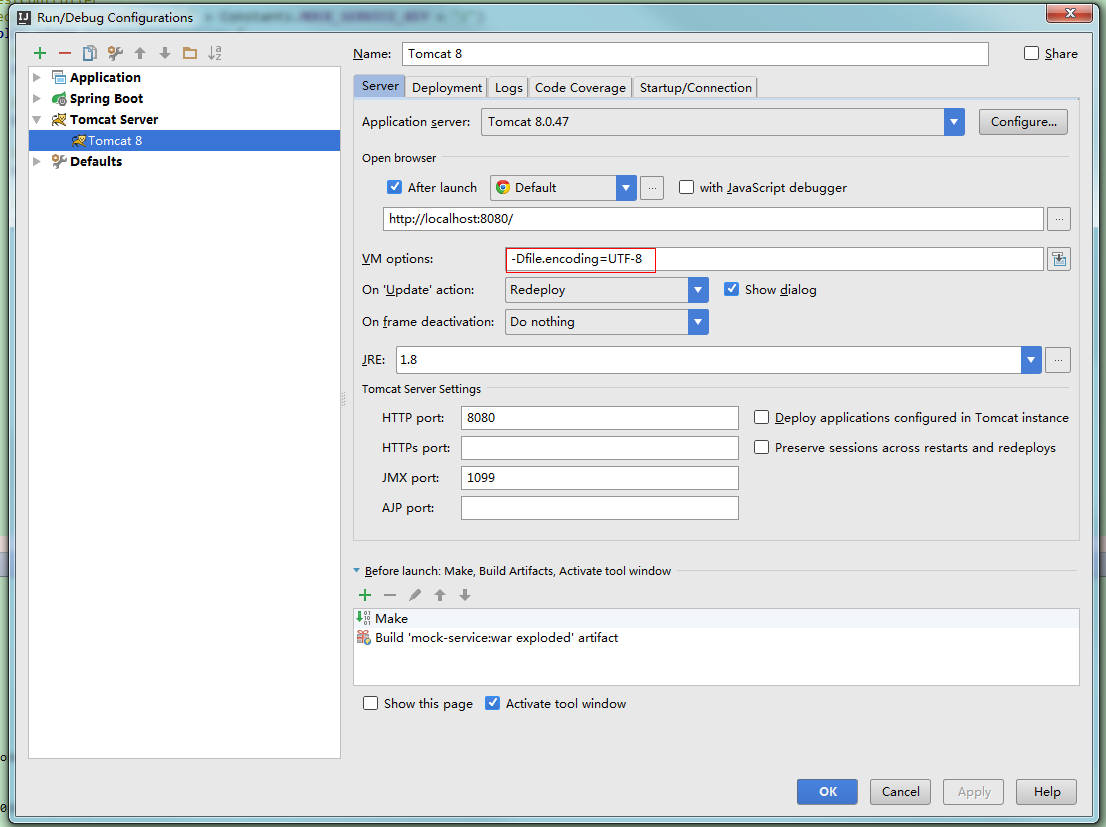Image resolution: width=1106 pixels, height=827 pixels.
Task: Sort configurations alphabetically
Action: click(215, 53)
